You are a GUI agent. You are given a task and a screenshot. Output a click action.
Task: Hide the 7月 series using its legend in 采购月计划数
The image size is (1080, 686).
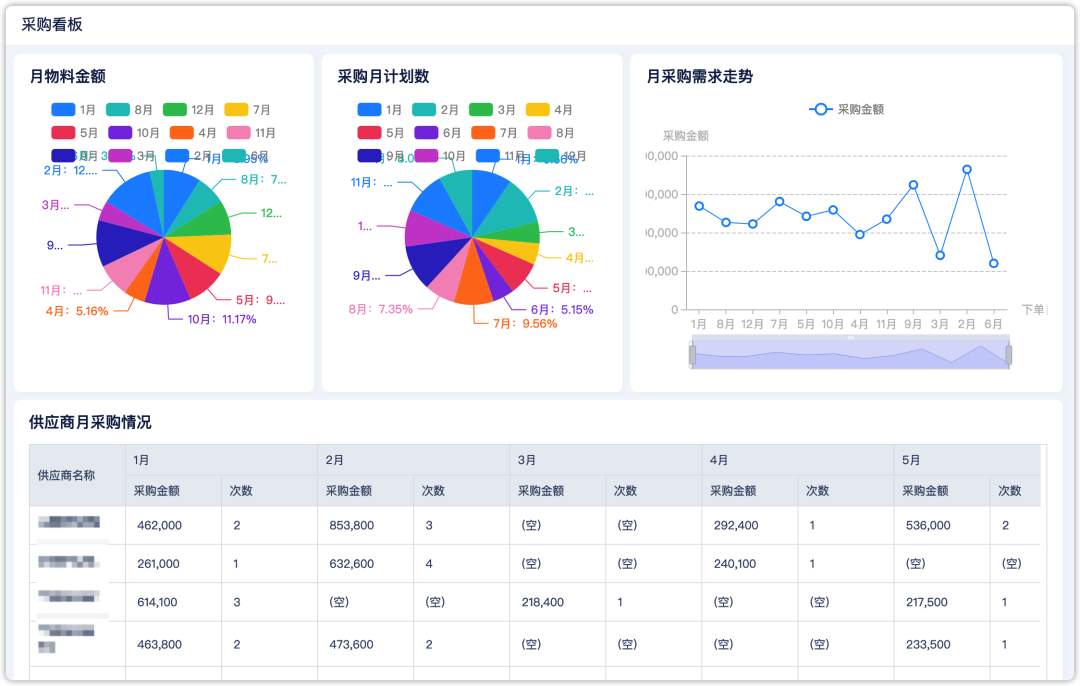click(484, 132)
